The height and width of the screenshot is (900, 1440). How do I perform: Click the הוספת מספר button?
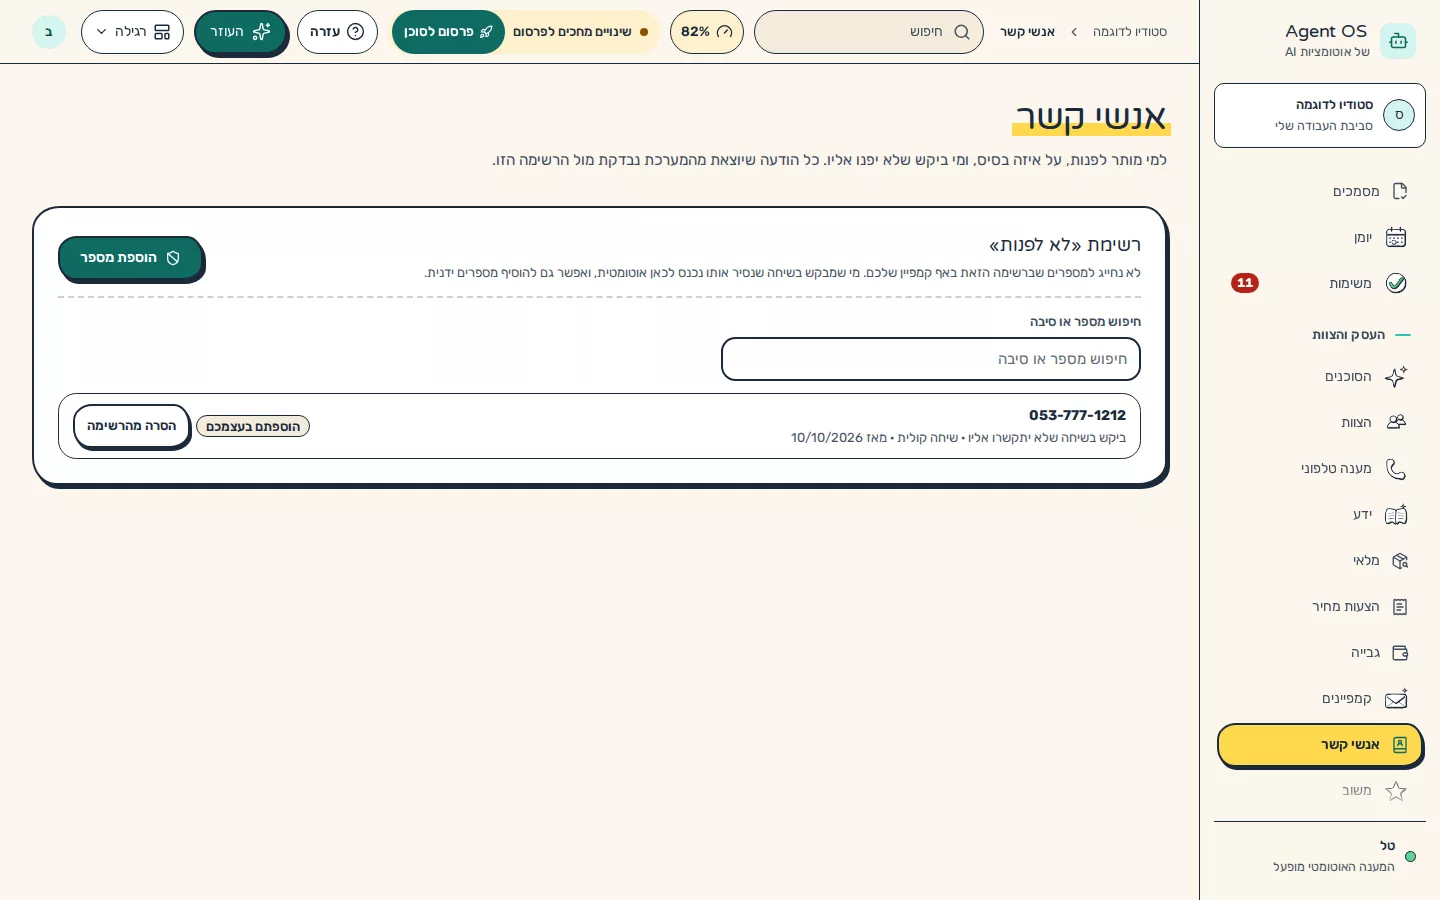130,258
